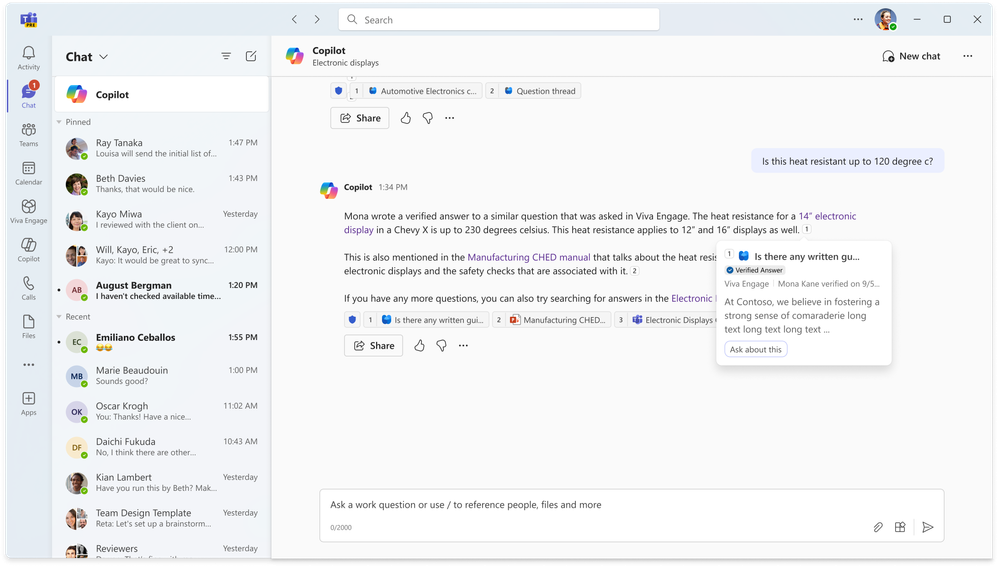Screen dimensions: 998x567
Task: Open chat with Daichi Fukuda
Action: point(162,447)
